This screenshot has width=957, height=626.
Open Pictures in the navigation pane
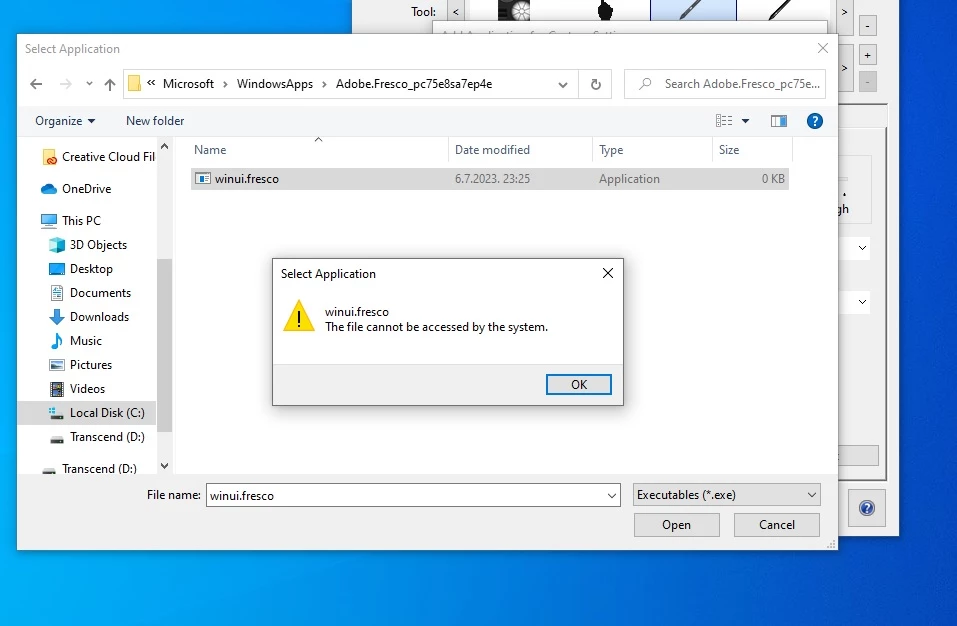click(x=81, y=365)
